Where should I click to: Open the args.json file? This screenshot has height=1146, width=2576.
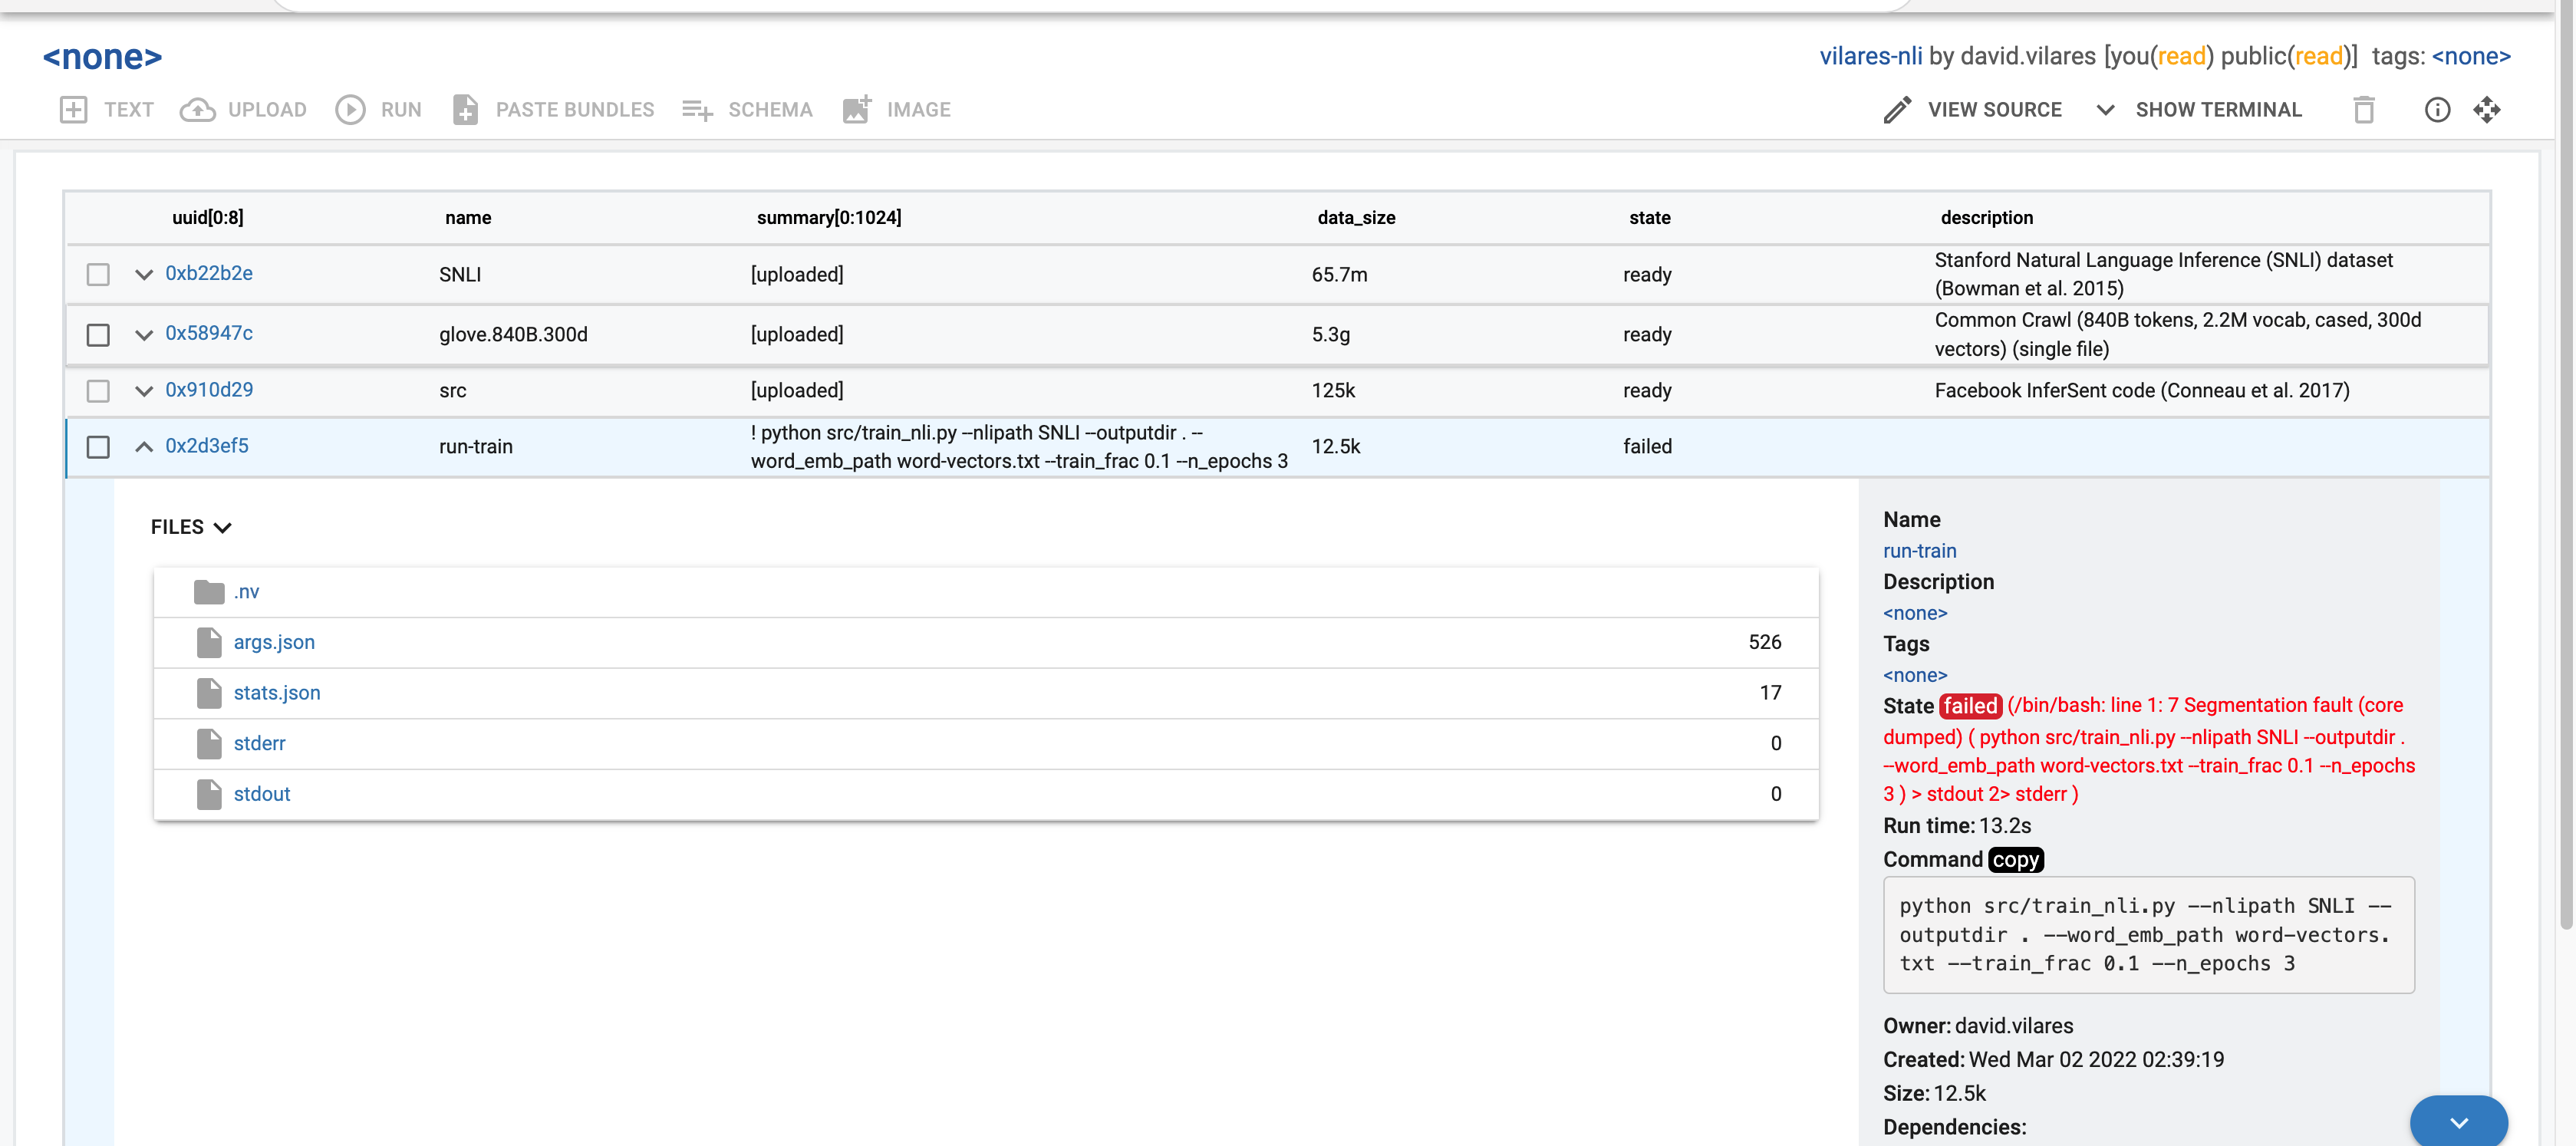click(x=273, y=641)
